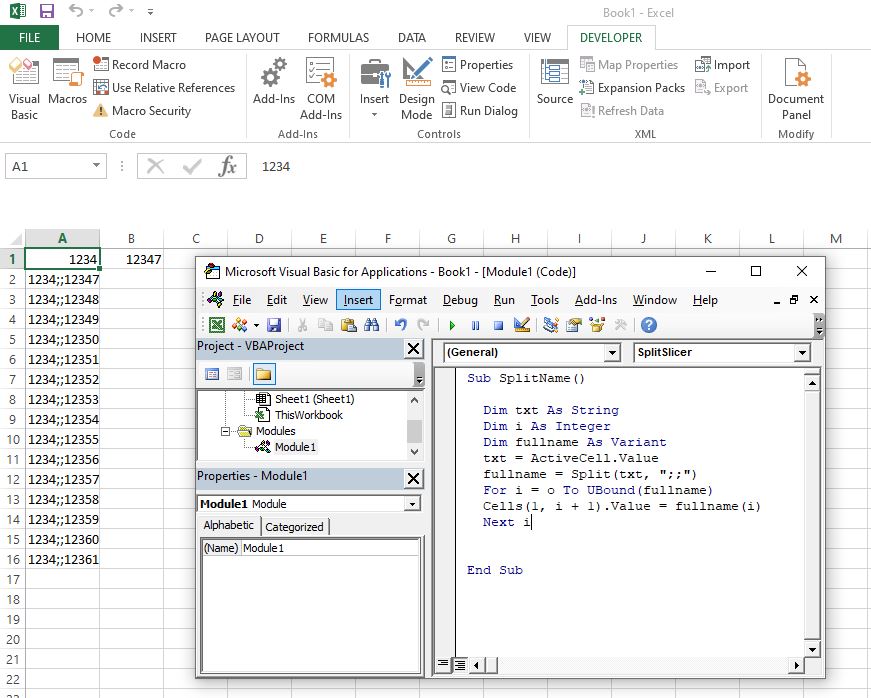Close the Project - VBAProject pane
This screenshot has width=871, height=698.
pos(413,348)
